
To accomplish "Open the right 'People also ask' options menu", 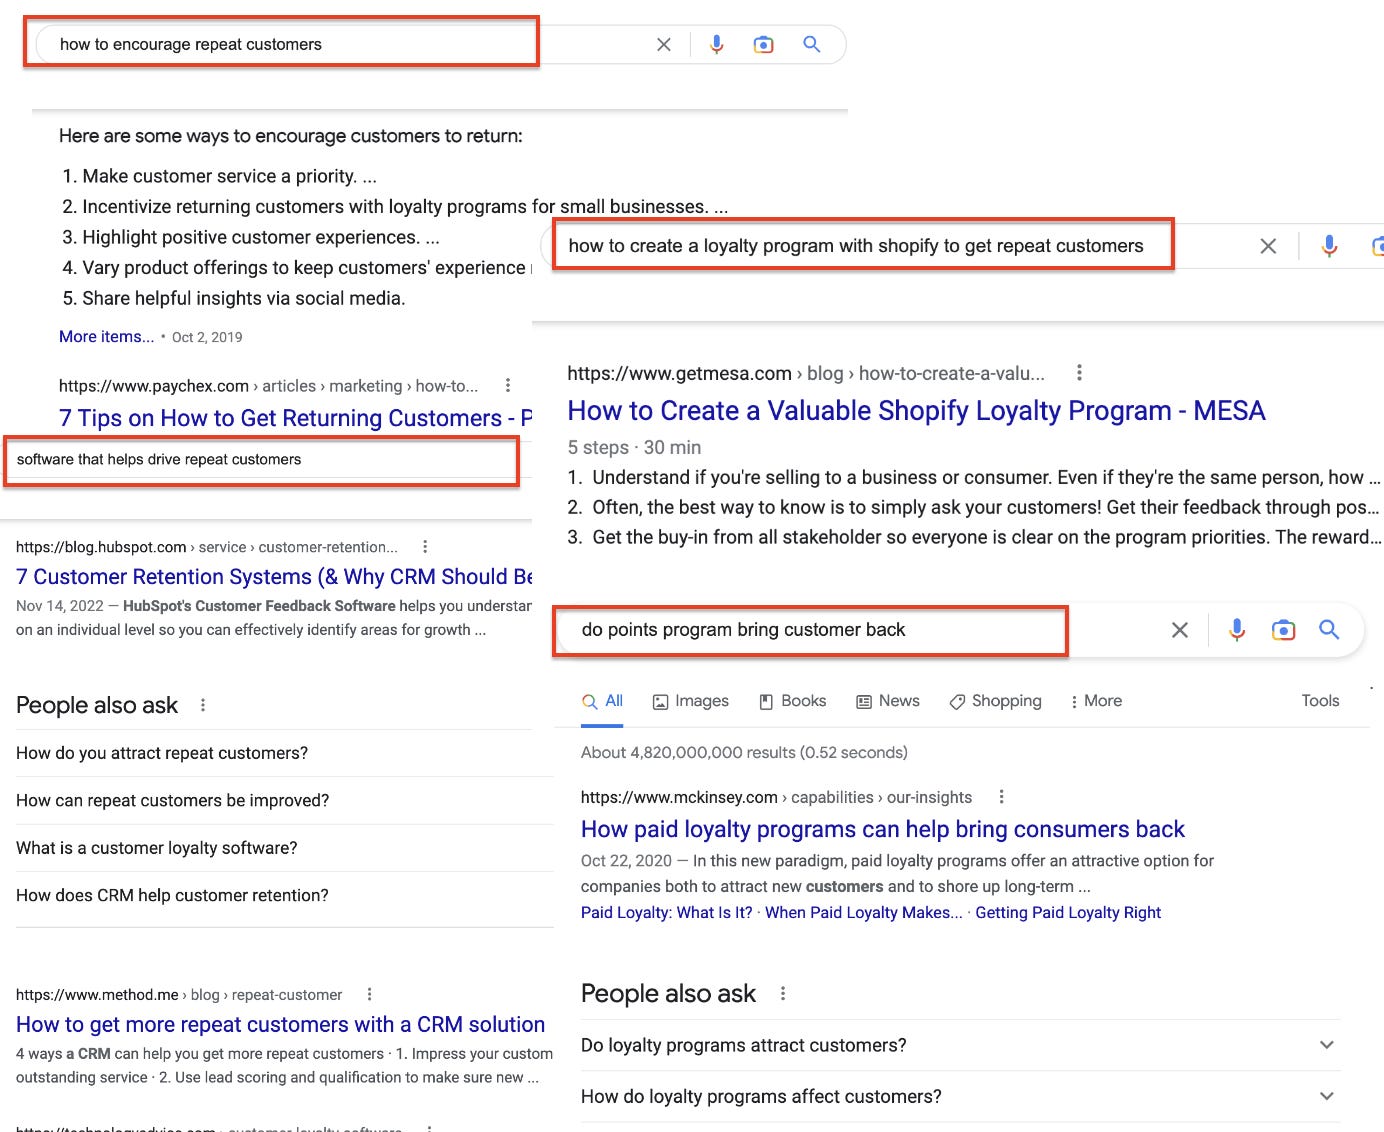I will 783,994.
